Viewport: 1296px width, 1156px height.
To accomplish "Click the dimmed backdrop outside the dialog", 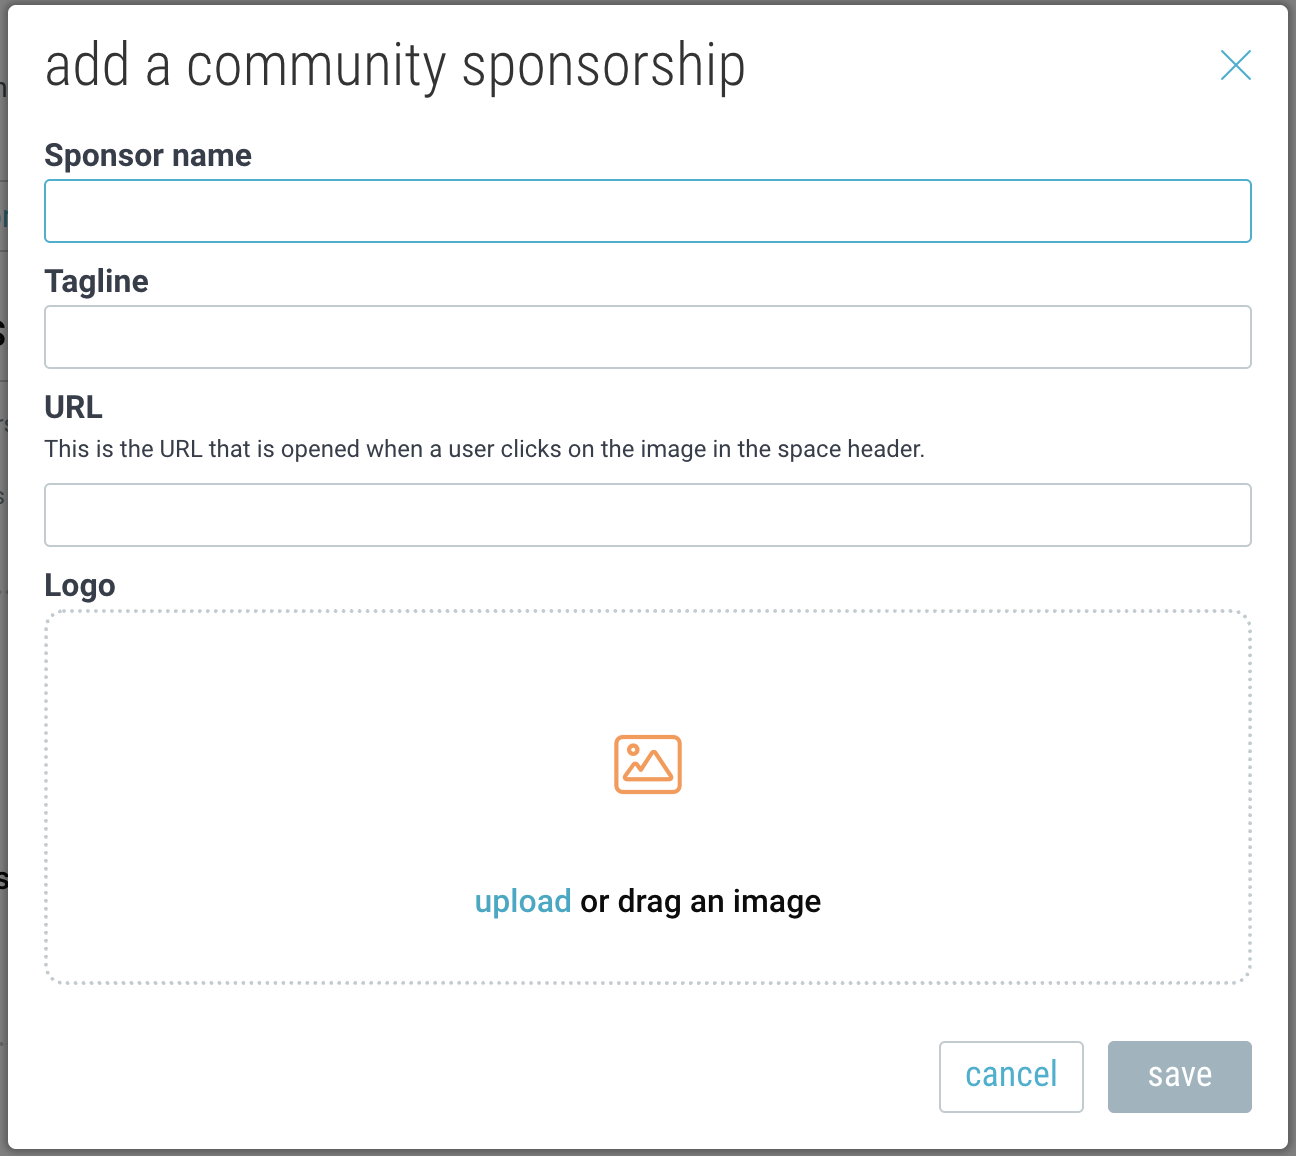I will (3, 600).
